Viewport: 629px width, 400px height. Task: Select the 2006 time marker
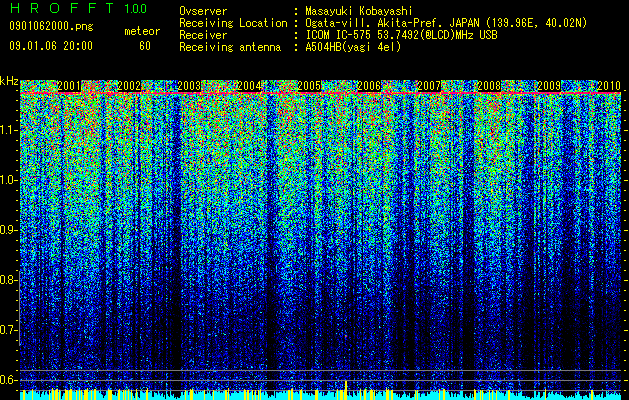(x=369, y=86)
